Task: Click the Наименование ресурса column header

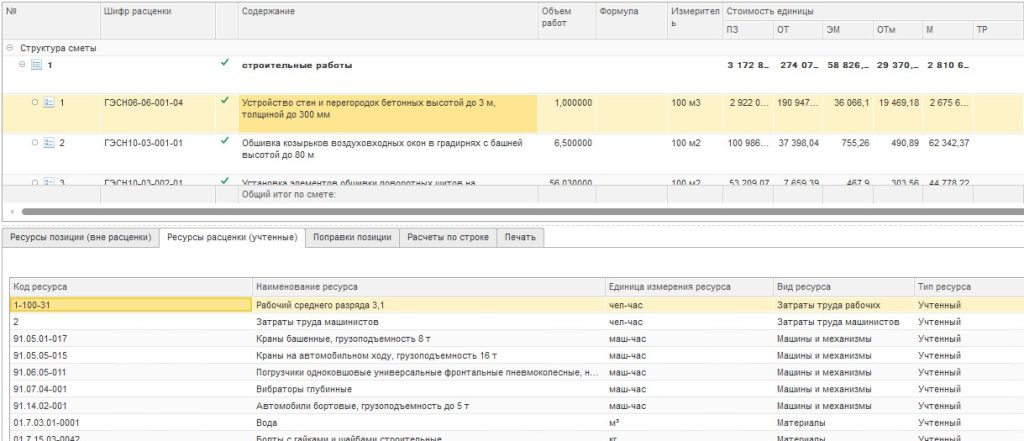Action: [x=305, y=287]
